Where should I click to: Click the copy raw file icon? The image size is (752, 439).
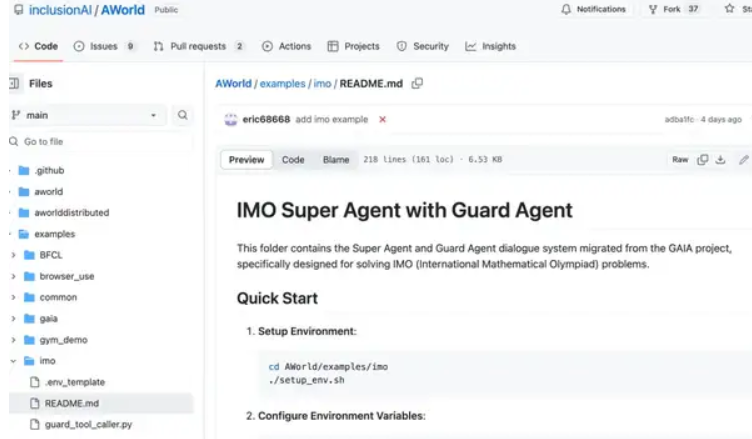pos(703,160)
